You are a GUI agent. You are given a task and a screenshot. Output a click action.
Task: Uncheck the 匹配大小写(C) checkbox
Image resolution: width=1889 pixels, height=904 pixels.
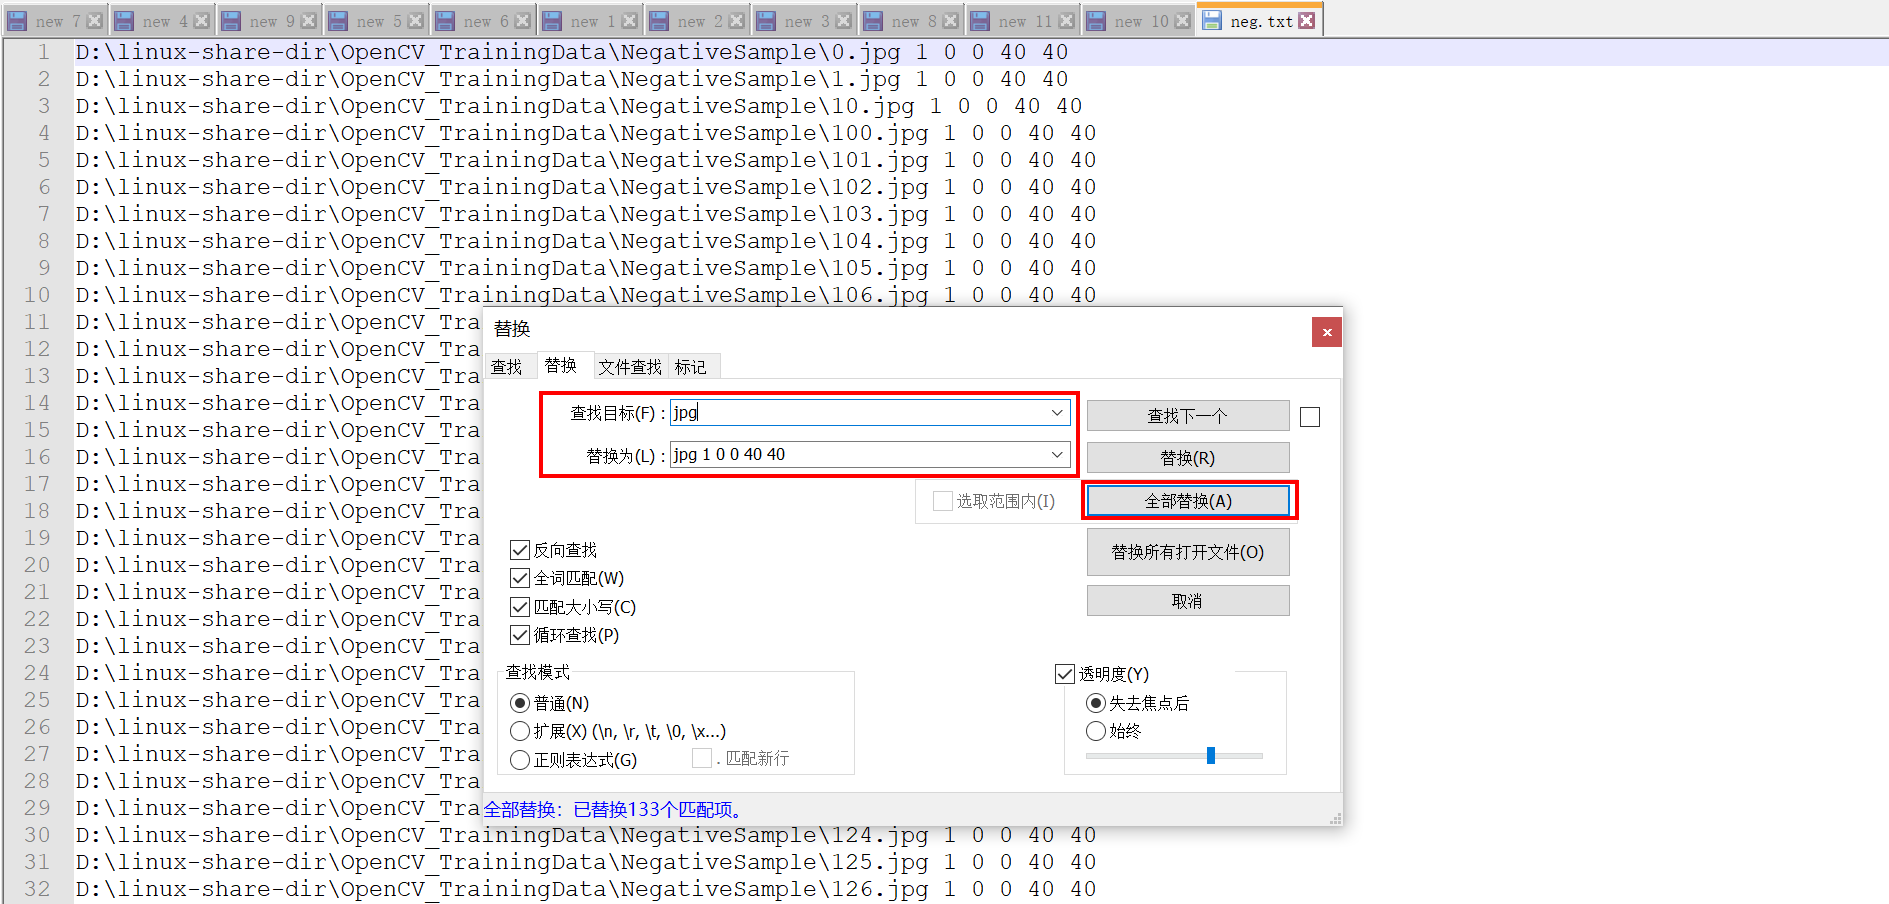[520, 607]
